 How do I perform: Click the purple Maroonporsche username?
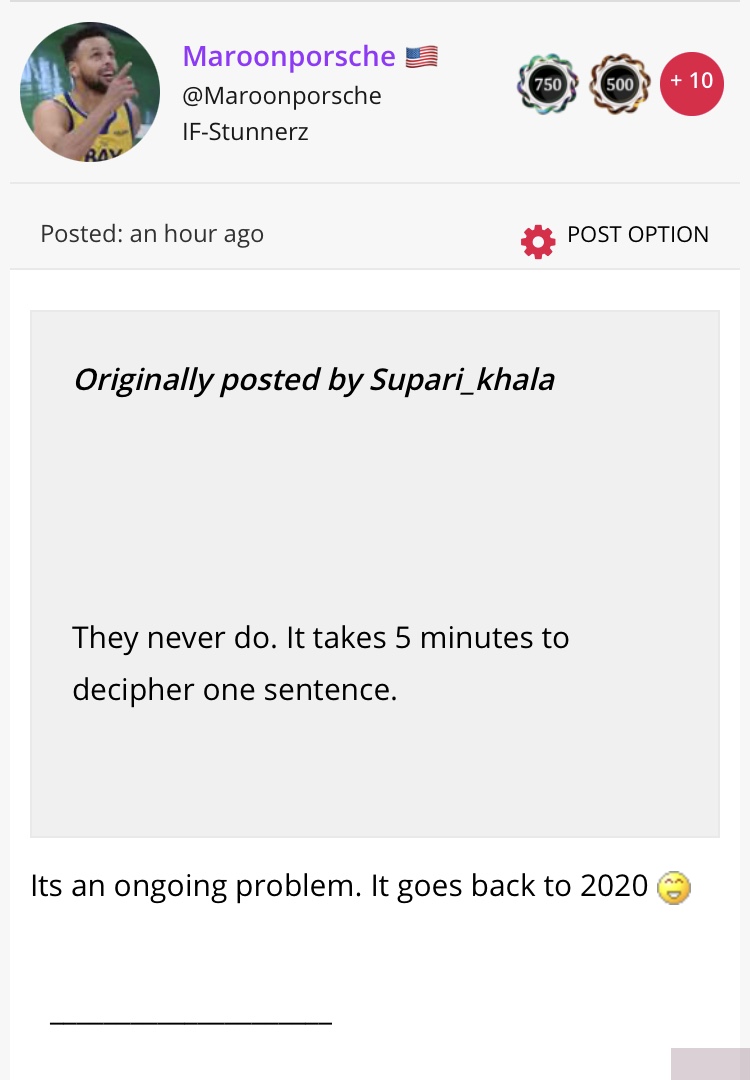coord(289,56)
